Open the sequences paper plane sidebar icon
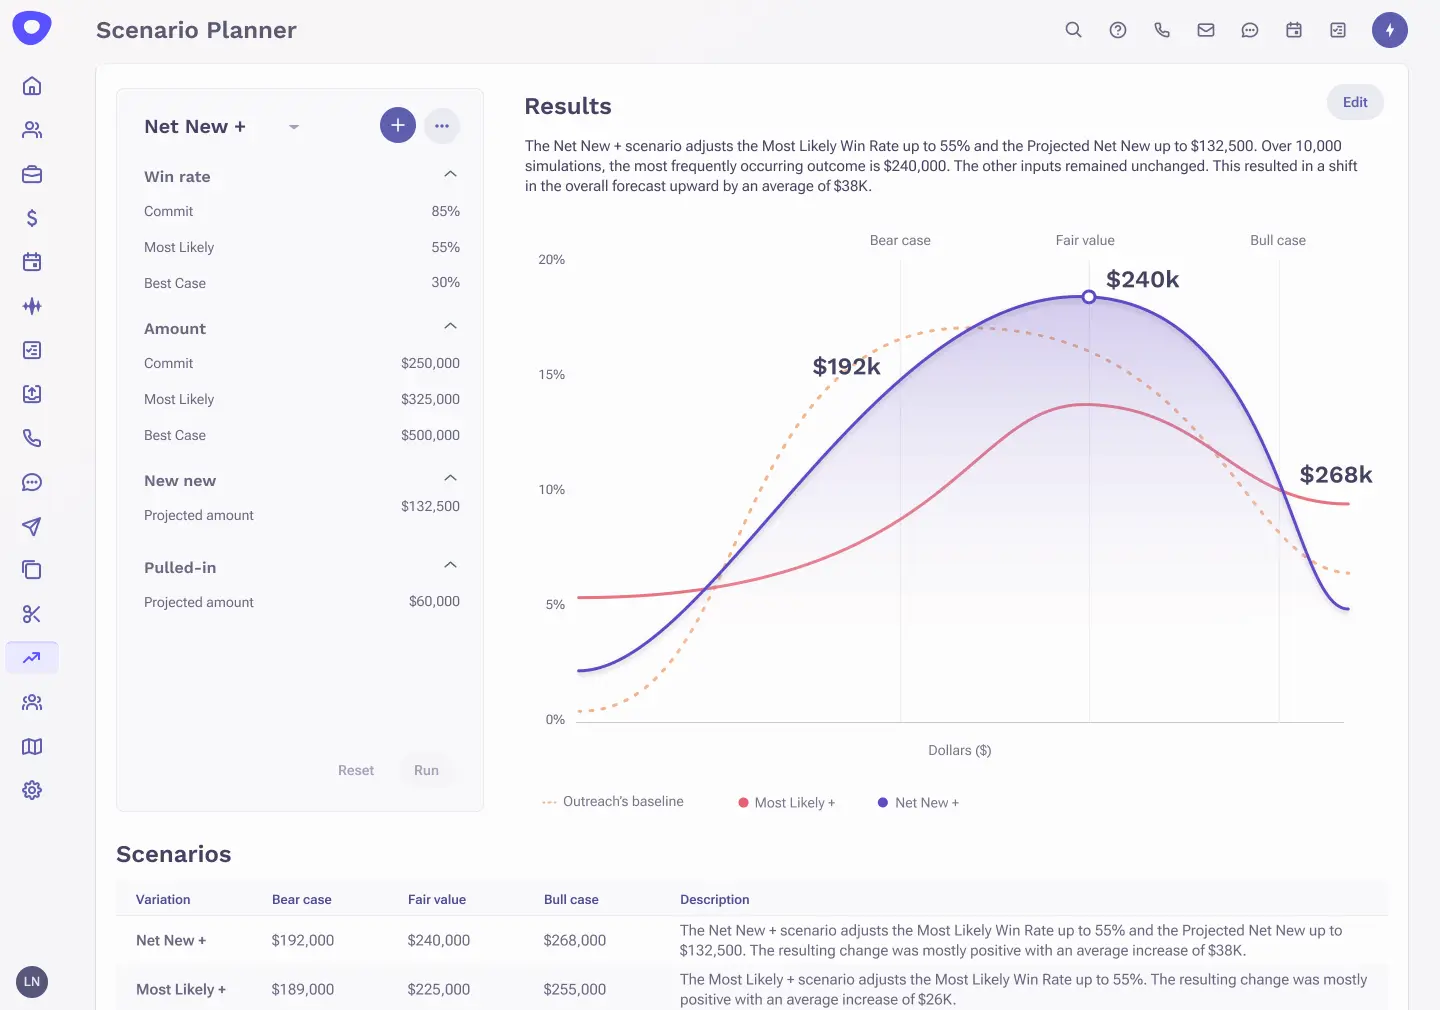Viewport: 1440px width, 1010px height. 31,526
